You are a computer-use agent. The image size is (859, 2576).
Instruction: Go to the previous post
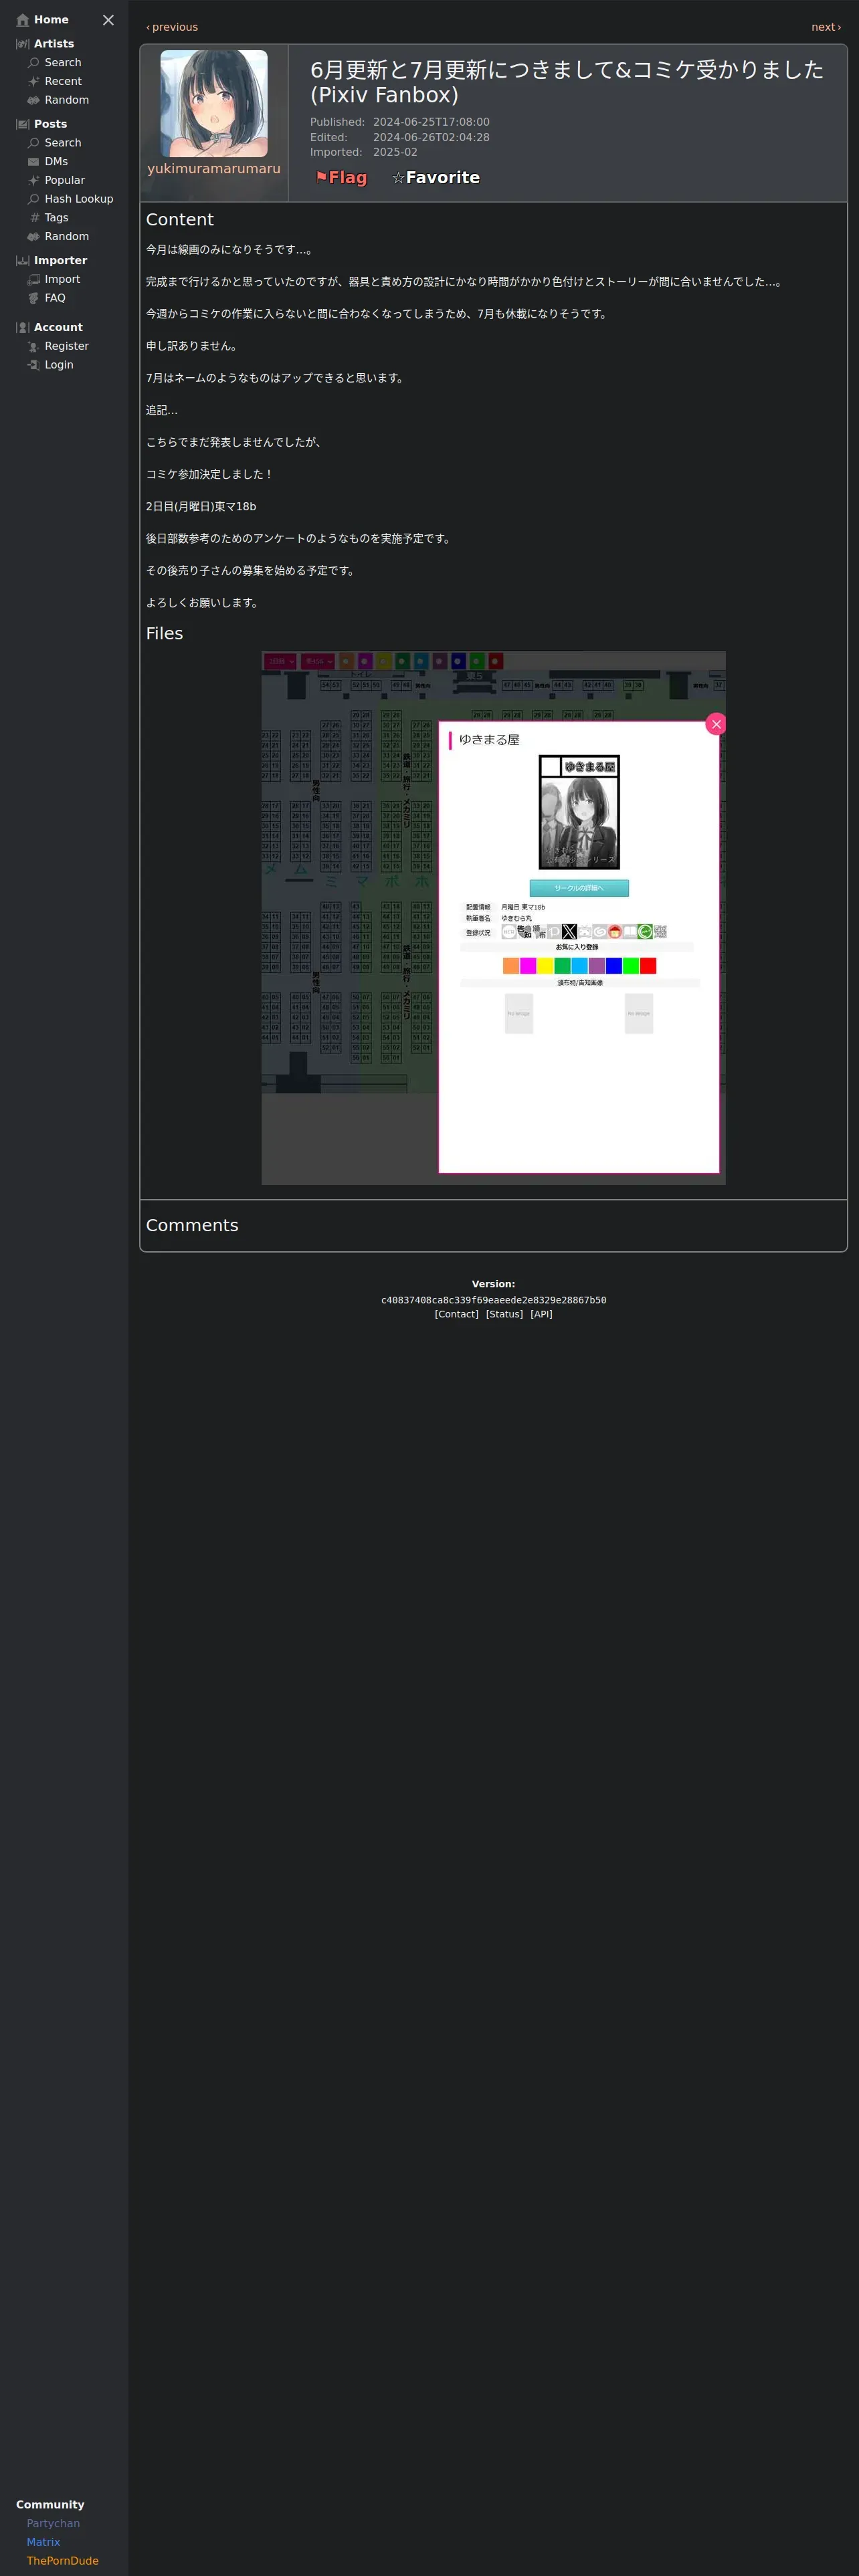172,27
